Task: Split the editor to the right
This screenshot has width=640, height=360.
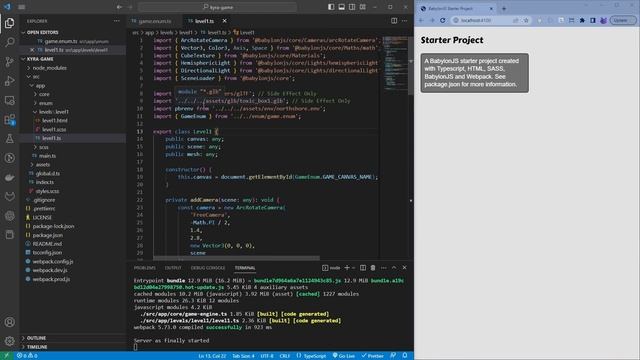Action: pos(394,21)
